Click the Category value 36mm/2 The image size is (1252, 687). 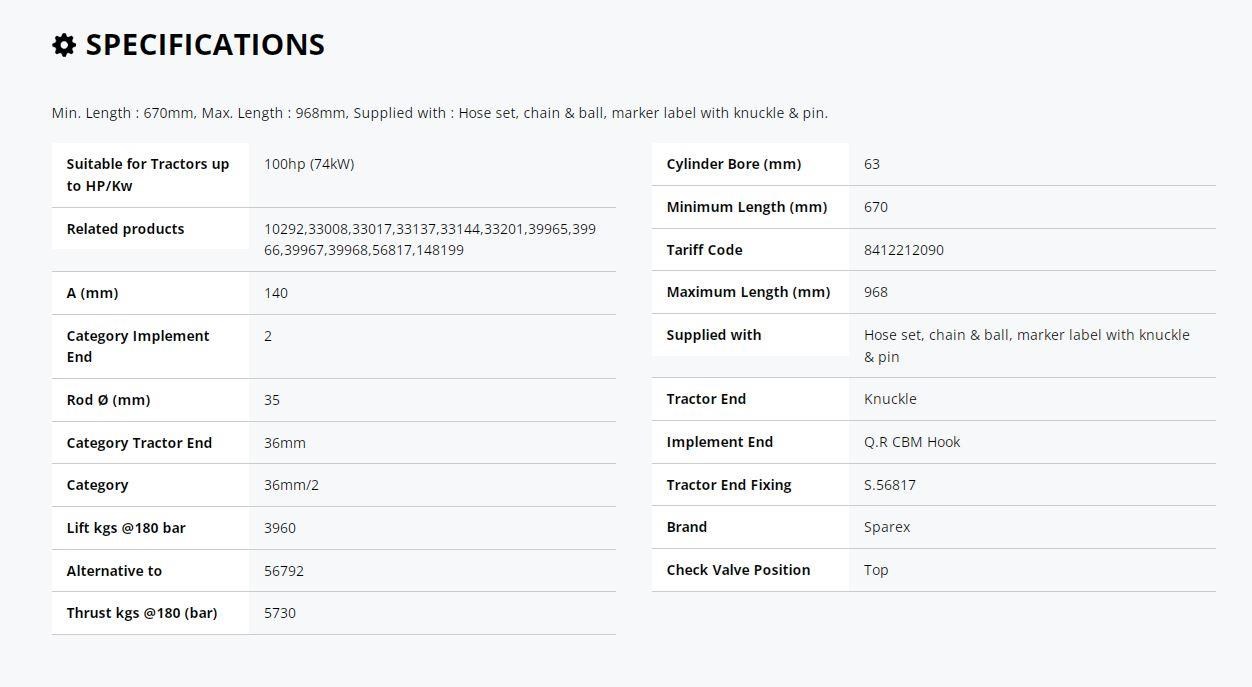pyautogui.click(x=292, y=485)
